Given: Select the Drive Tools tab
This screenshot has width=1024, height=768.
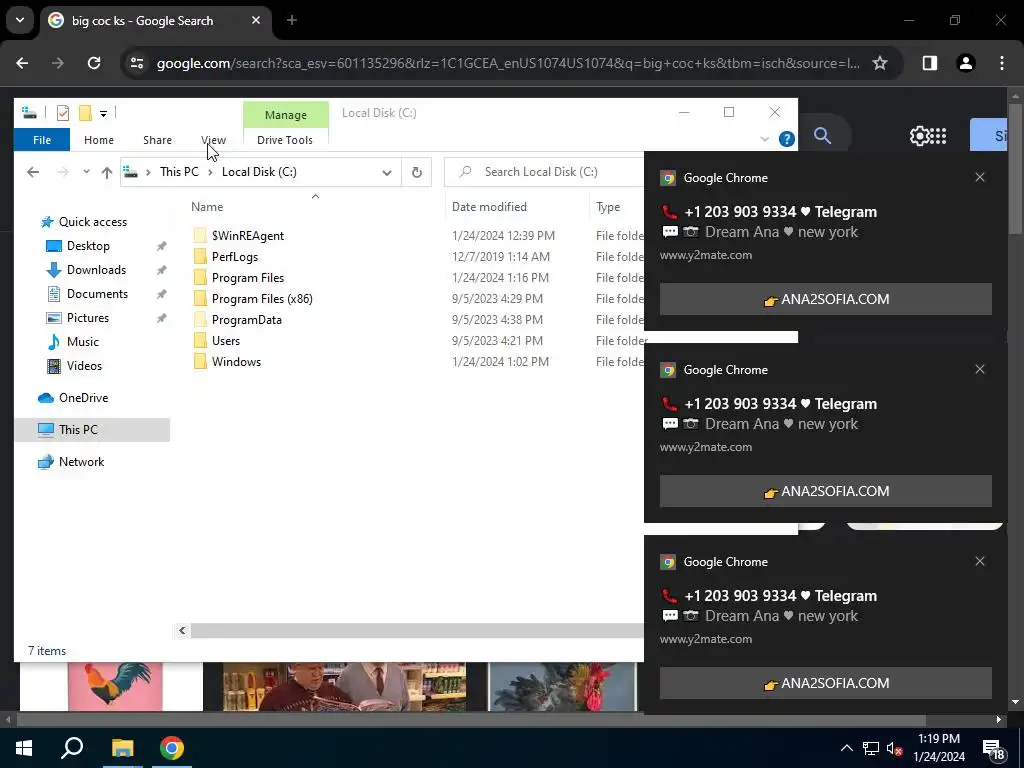Looking at the screenshot, I should coord(285,140).
